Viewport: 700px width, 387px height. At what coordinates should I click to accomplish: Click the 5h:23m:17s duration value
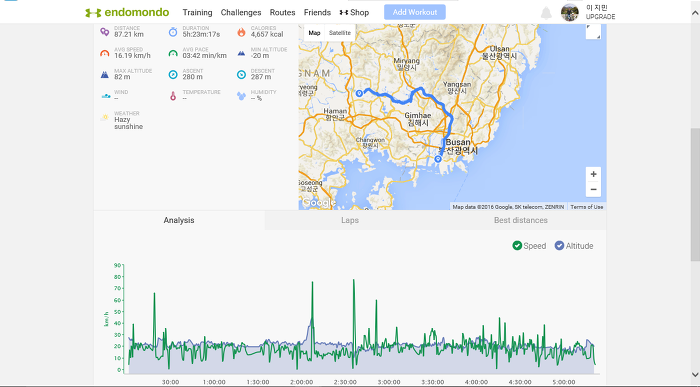tap(201, 34)
